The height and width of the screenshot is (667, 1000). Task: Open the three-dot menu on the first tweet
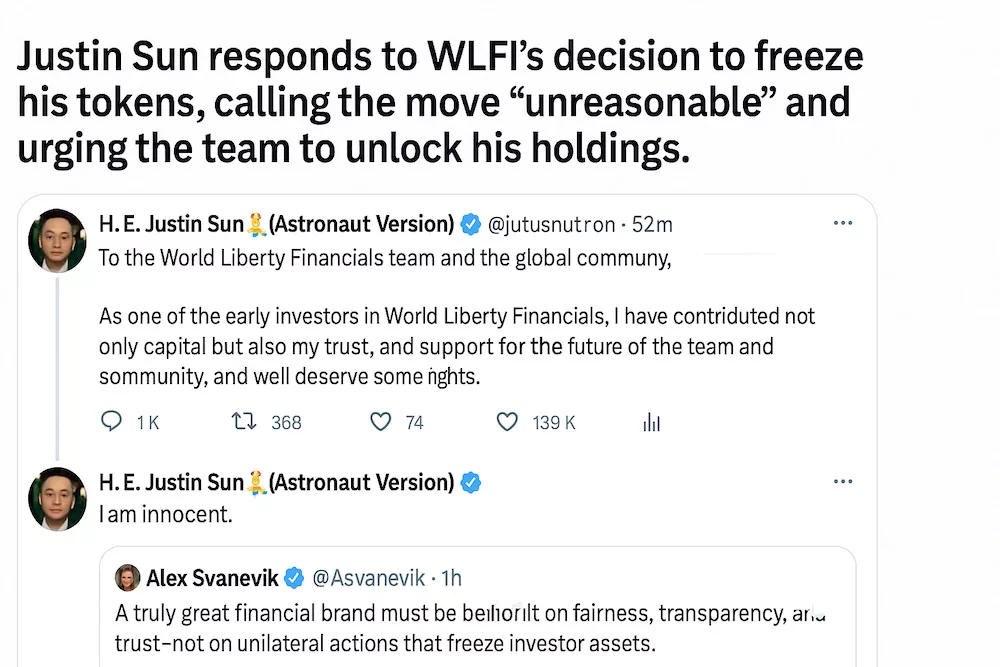tap(843, 223)
